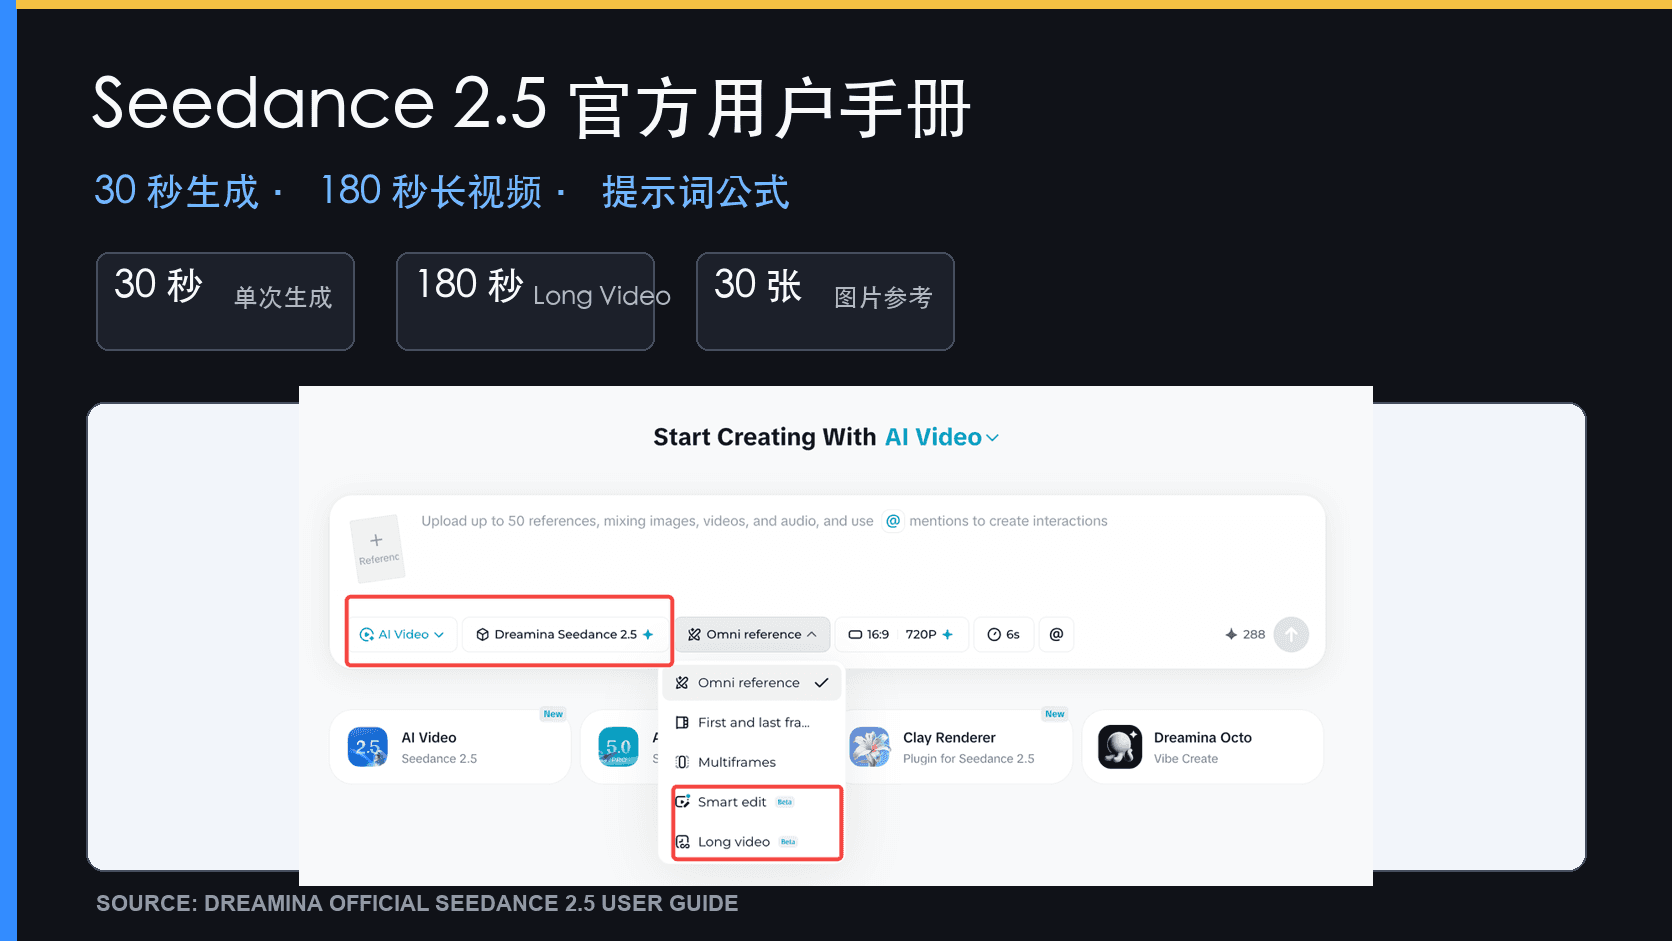
Task: Click the '提示词公式' subtitle text
Action: click(x=695, y=192)
